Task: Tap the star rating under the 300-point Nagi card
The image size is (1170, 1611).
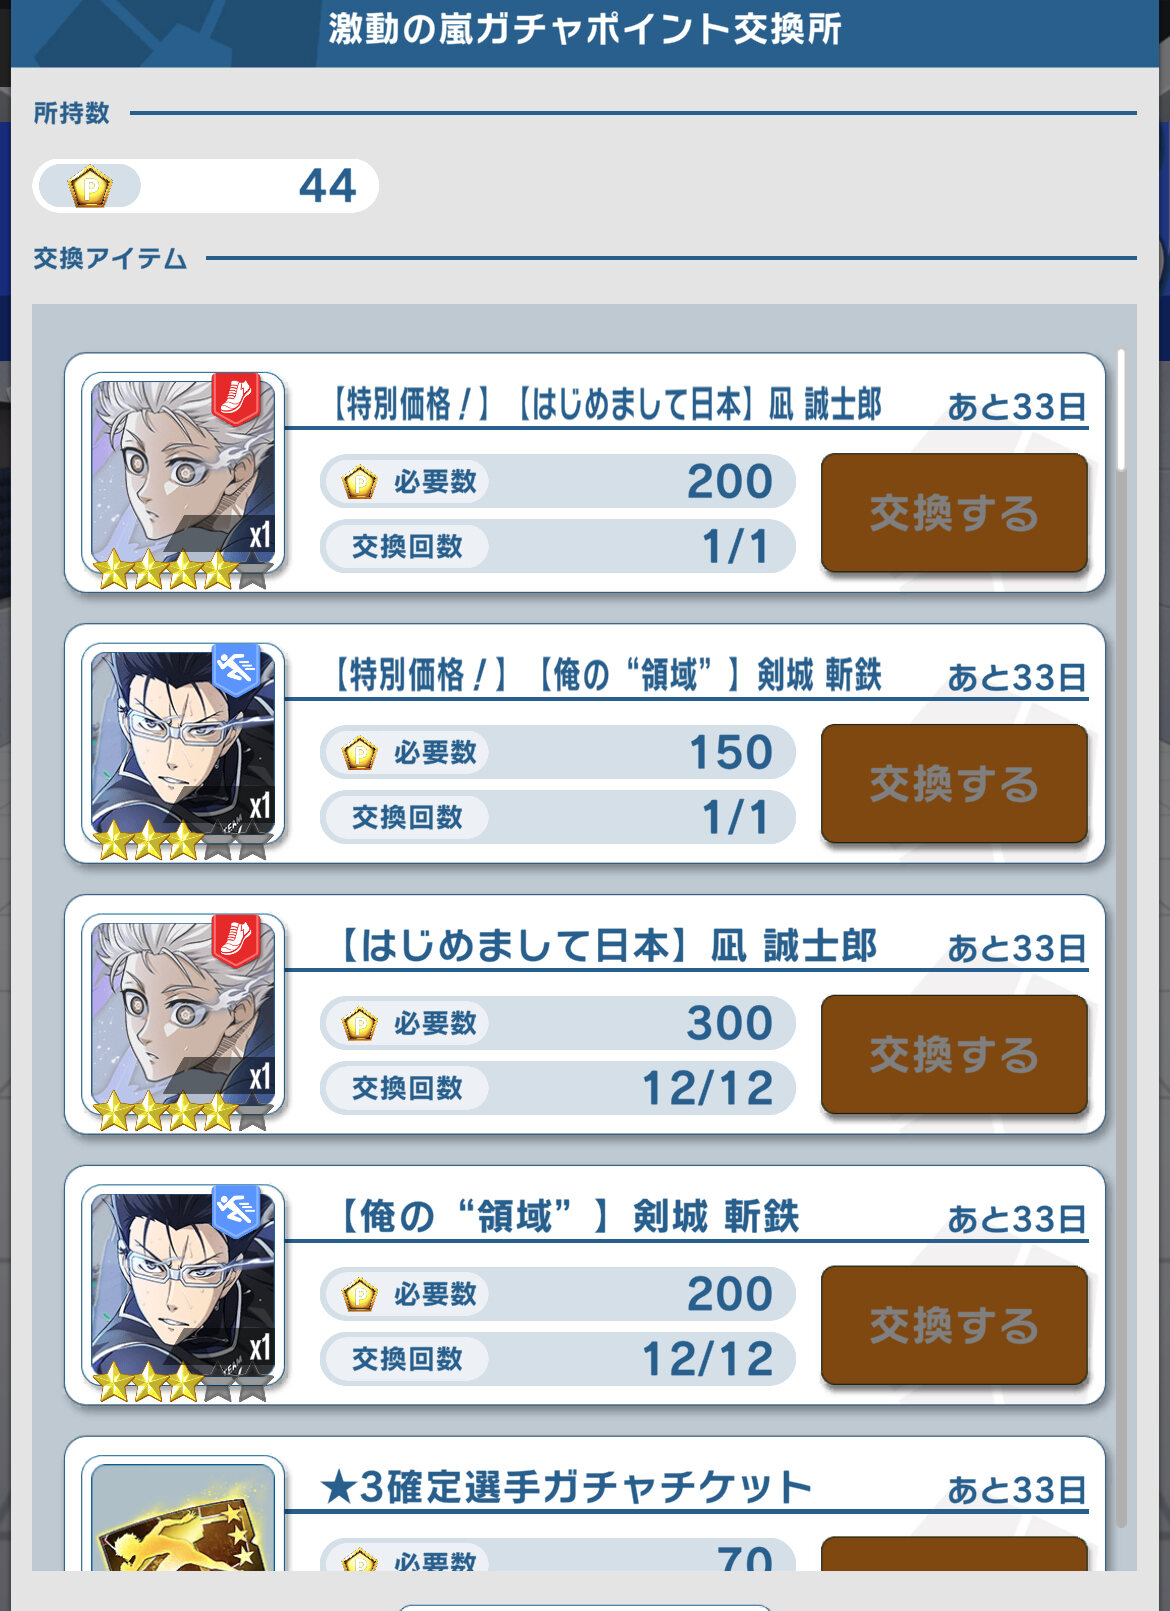Action: click(181, 1112)
